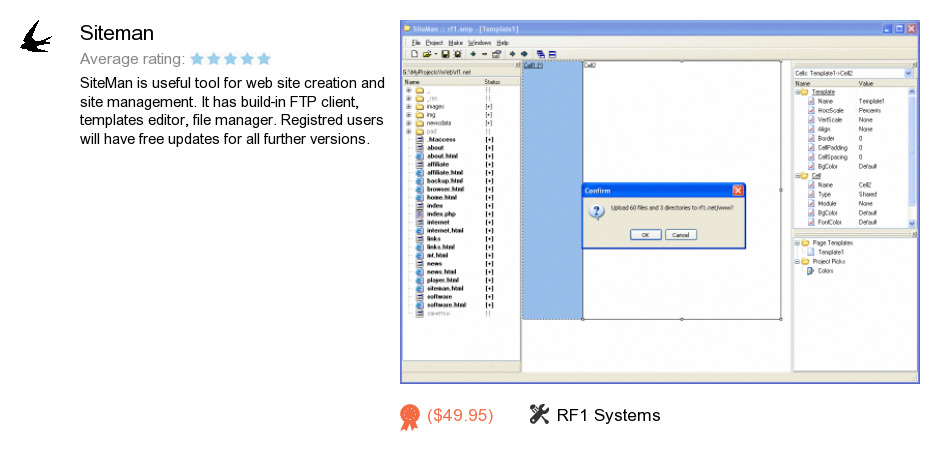This screenshot has height=461, width=940.
Task: Click the properties panel scroll up arrow
Action: 912,92
